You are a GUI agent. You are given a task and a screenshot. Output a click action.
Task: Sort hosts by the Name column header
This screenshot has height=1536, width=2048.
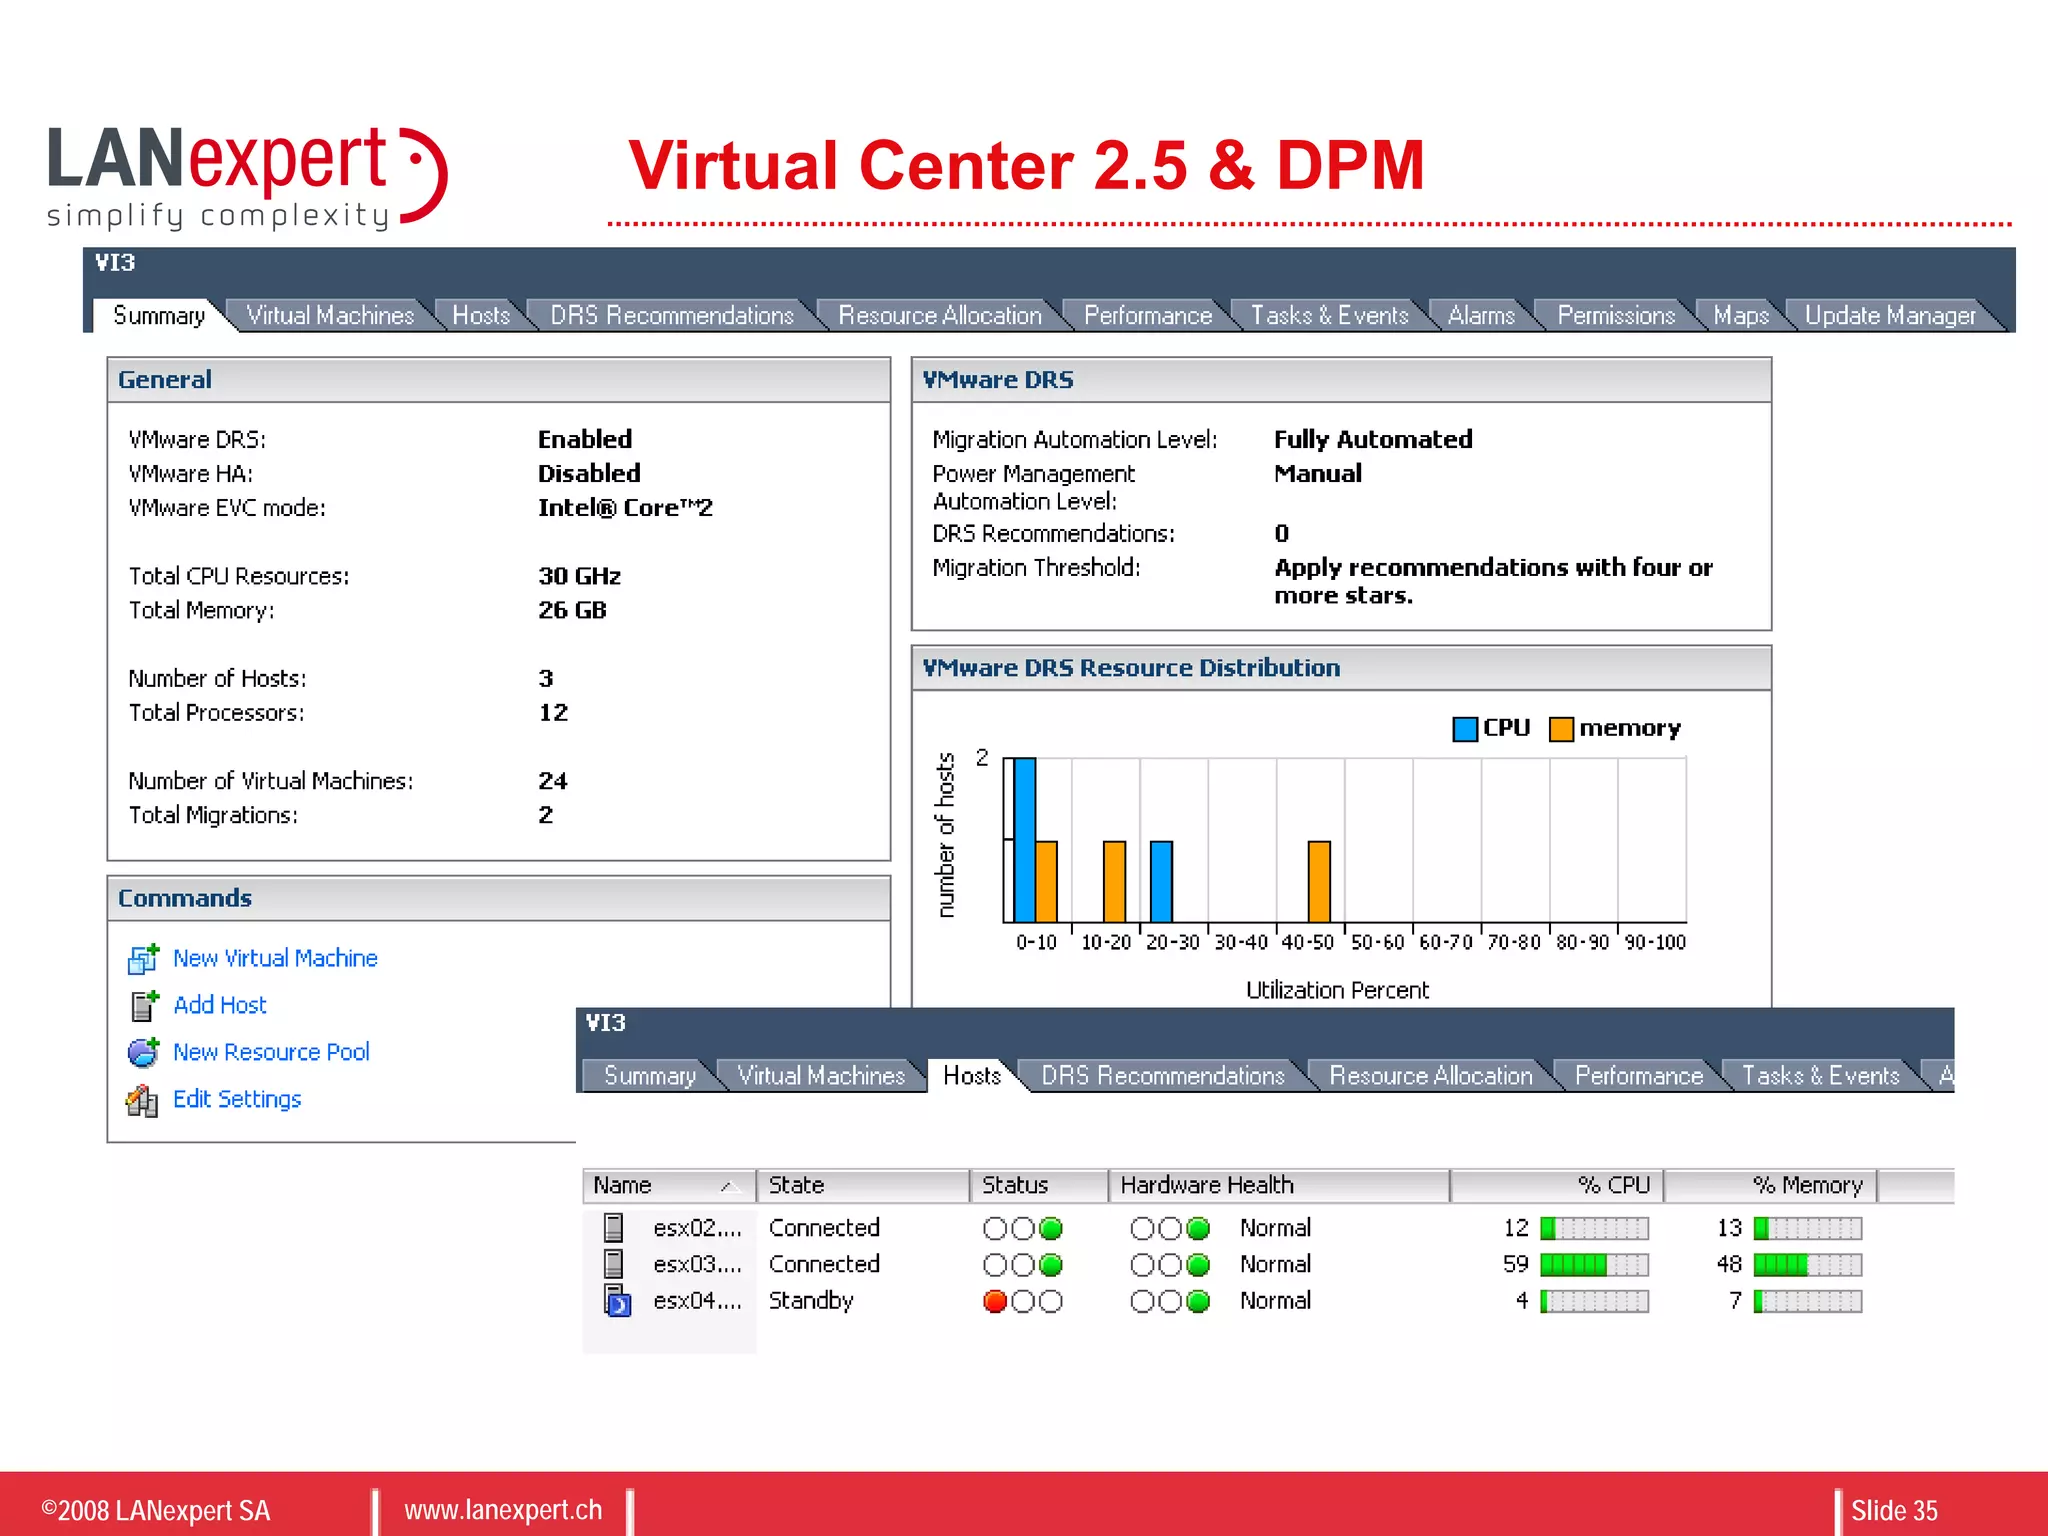[x=668, y=1185]
